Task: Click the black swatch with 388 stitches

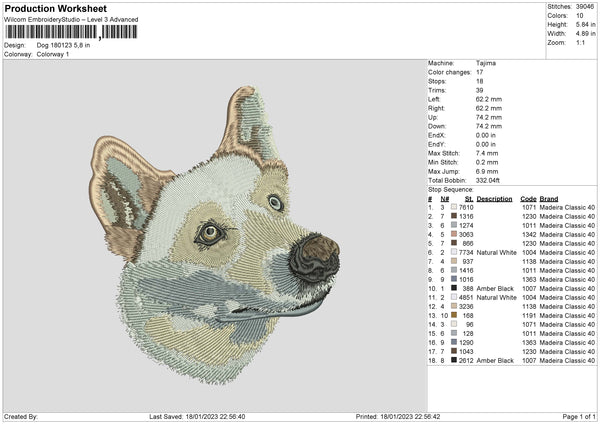Action: coord(454,288)
